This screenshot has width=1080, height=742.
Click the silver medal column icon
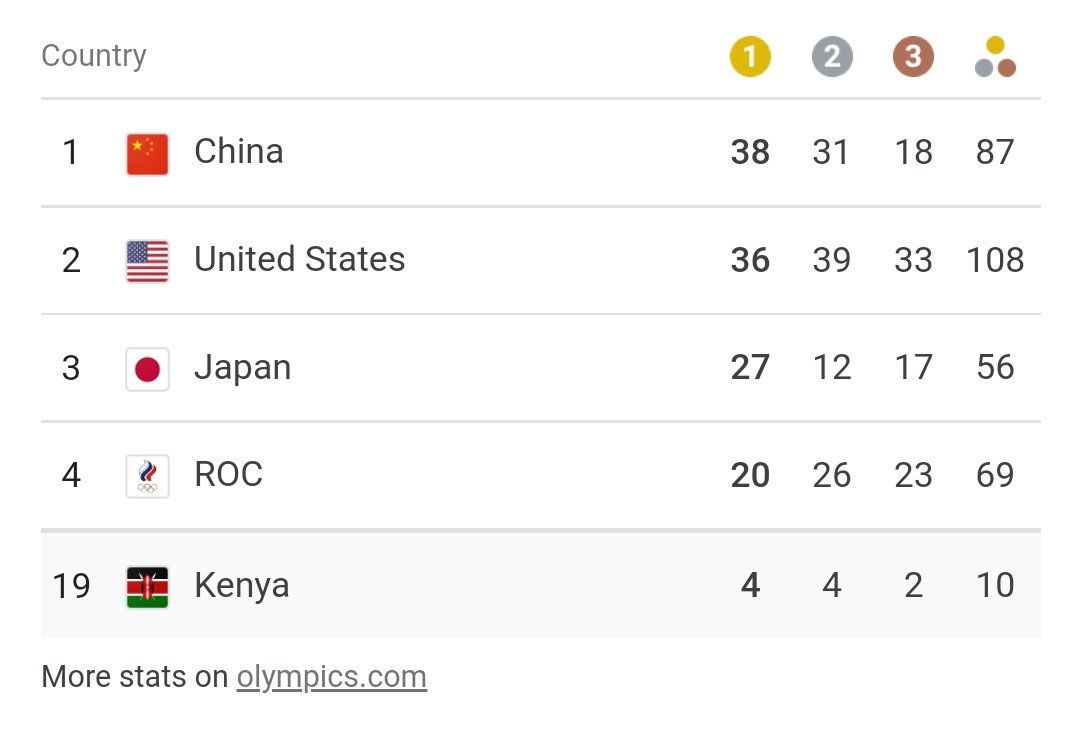(x=832, y=56)
